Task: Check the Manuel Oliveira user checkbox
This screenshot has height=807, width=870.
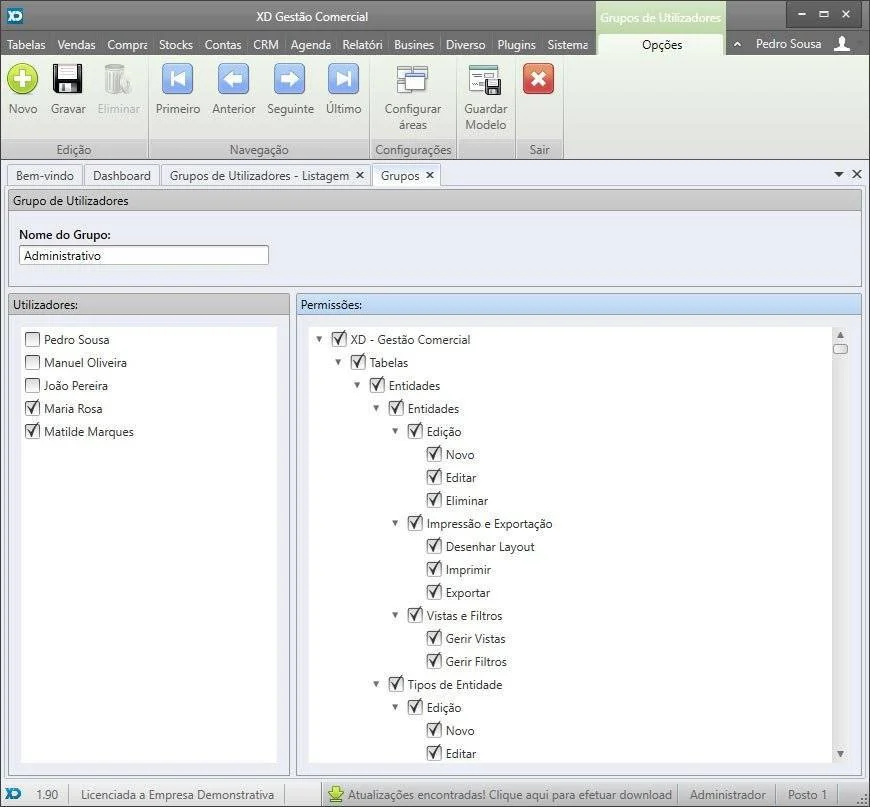Action: (33, 362)
